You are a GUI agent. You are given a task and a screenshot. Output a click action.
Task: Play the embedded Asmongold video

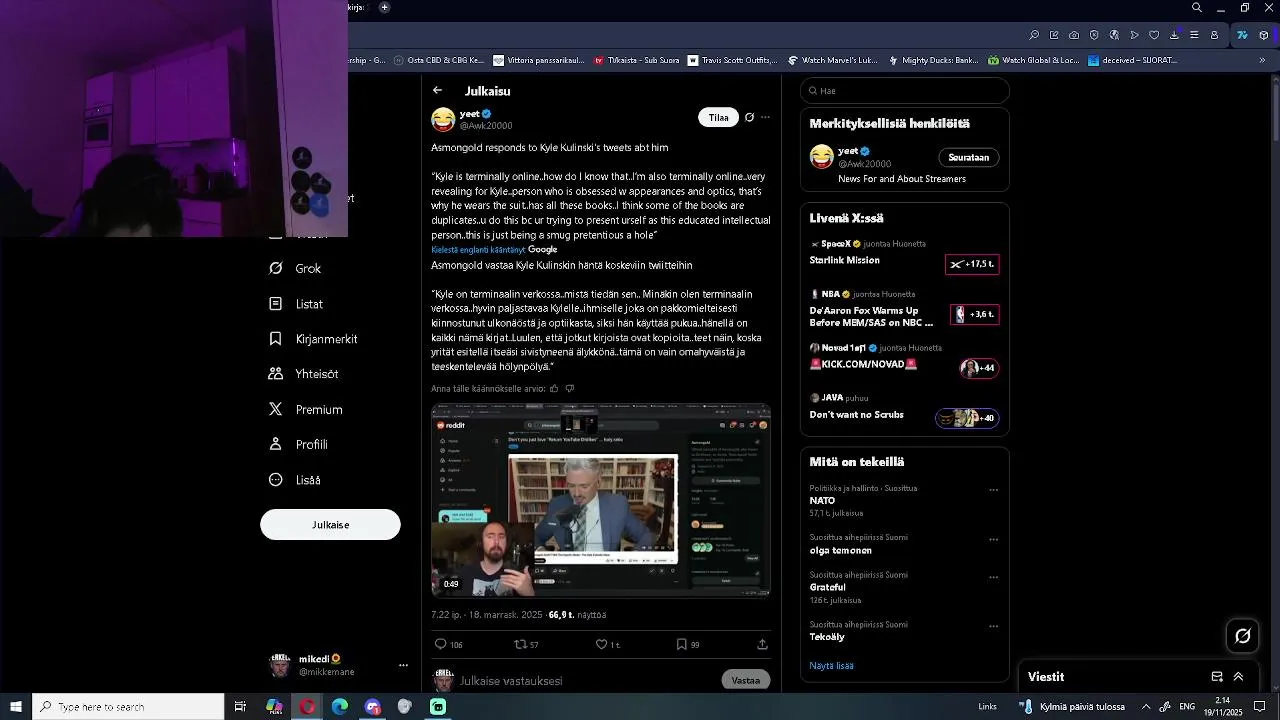(601, 500)
